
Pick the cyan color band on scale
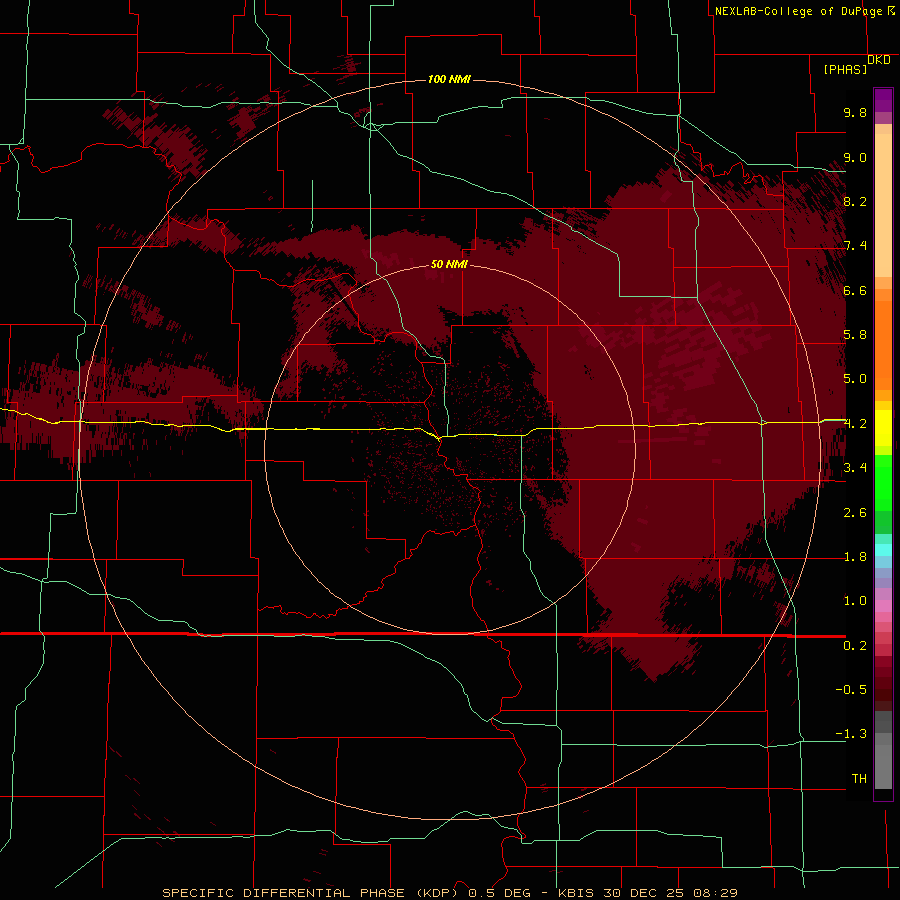[883, 550]
